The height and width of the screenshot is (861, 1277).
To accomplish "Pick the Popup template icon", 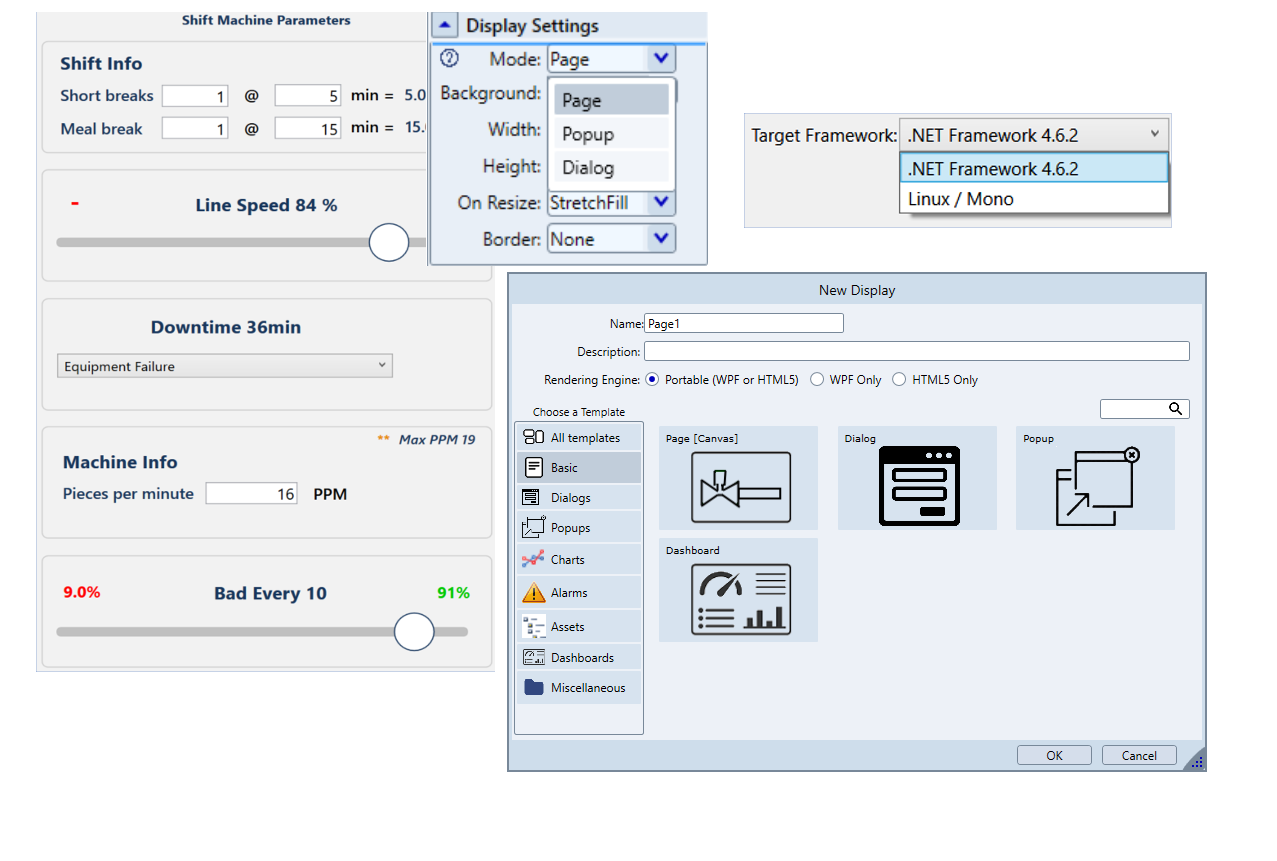I will (x=1096, y=486).
